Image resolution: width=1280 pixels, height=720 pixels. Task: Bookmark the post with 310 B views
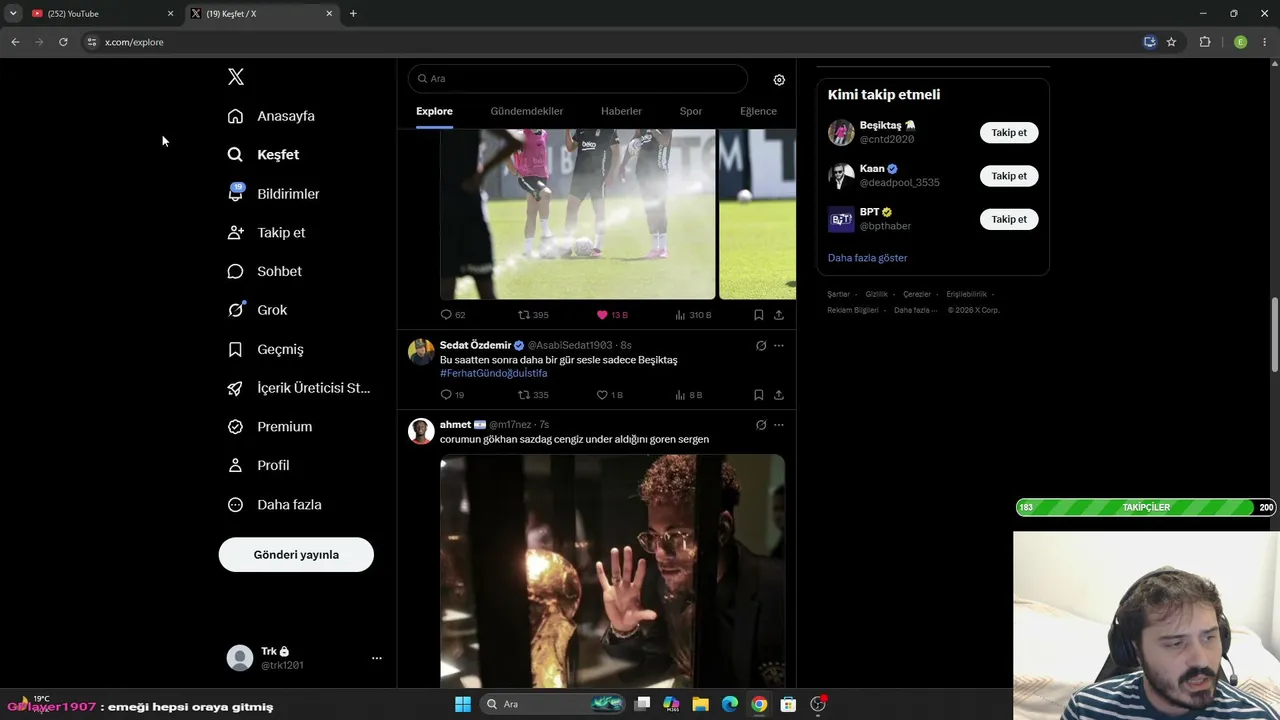tap(759, 315)
